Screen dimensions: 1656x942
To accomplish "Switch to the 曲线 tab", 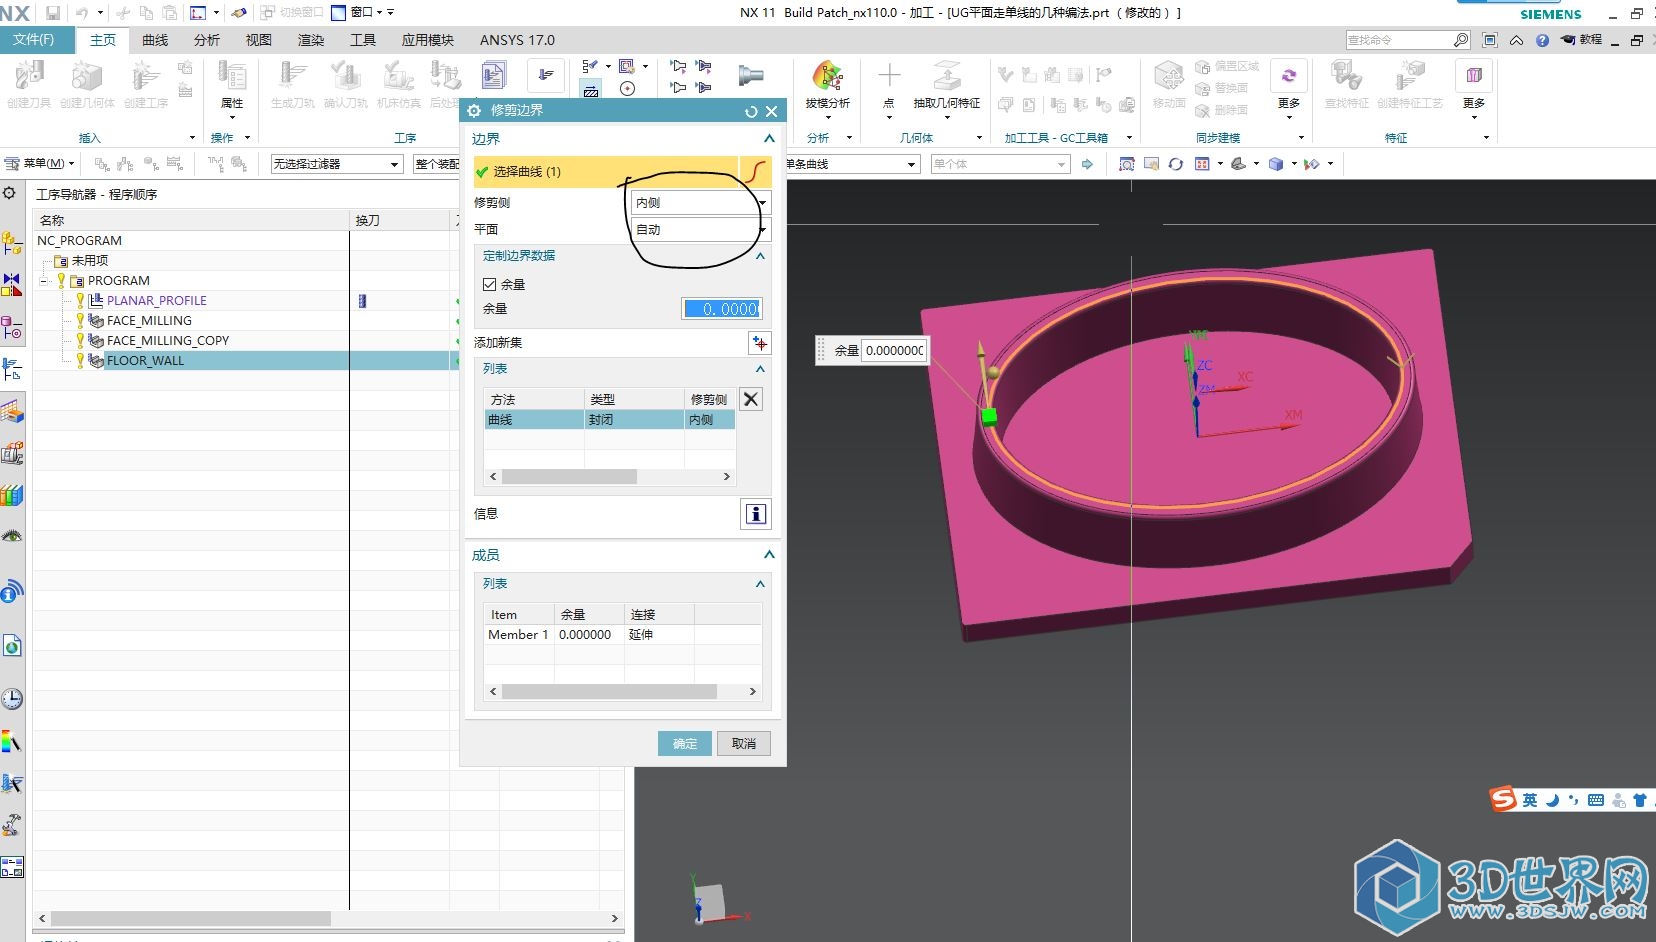I will pyautogui.click(x=155, y=40).
